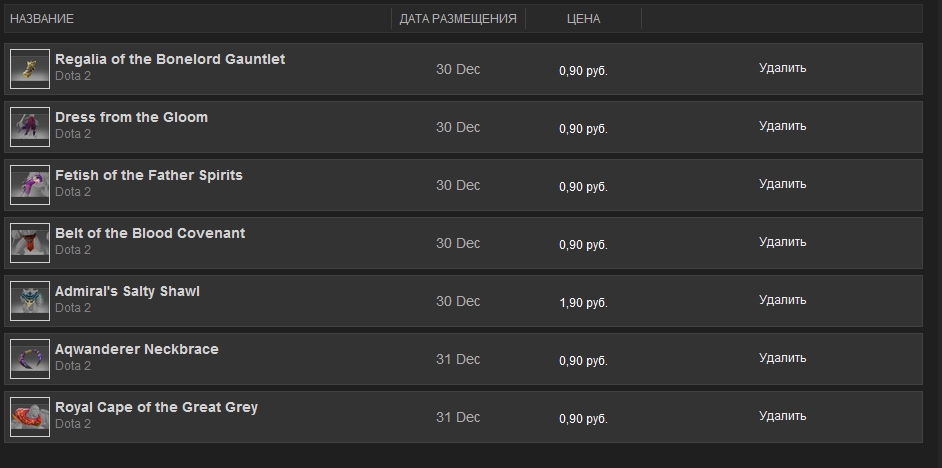This screenshot has height=468, width=942.
Task: Click Удалить for Aqwanderer Neckbrace
Action: click(x=782, y=358)
